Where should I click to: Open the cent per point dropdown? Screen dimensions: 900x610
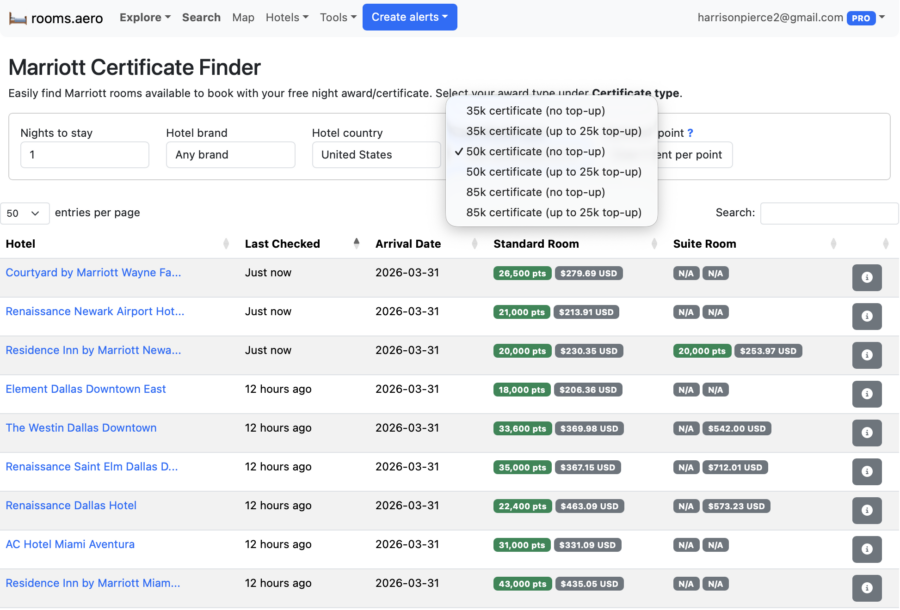pyautogui.click(x=695, y=155)
